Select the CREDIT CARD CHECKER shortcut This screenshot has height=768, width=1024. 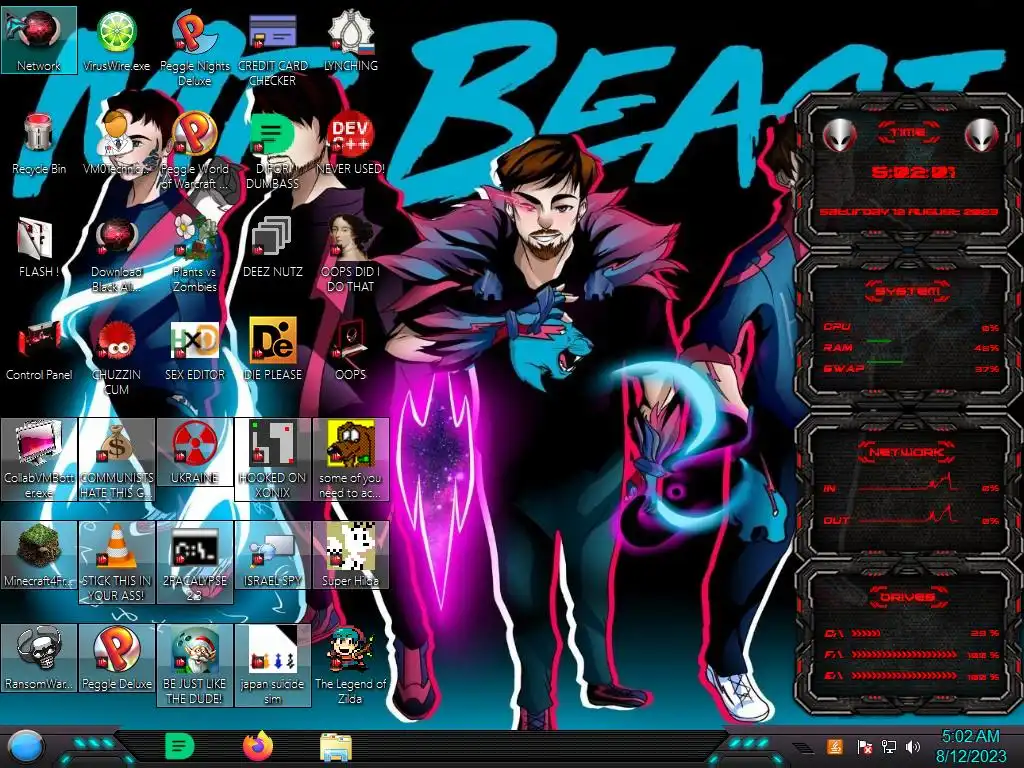tap(272, 48)
